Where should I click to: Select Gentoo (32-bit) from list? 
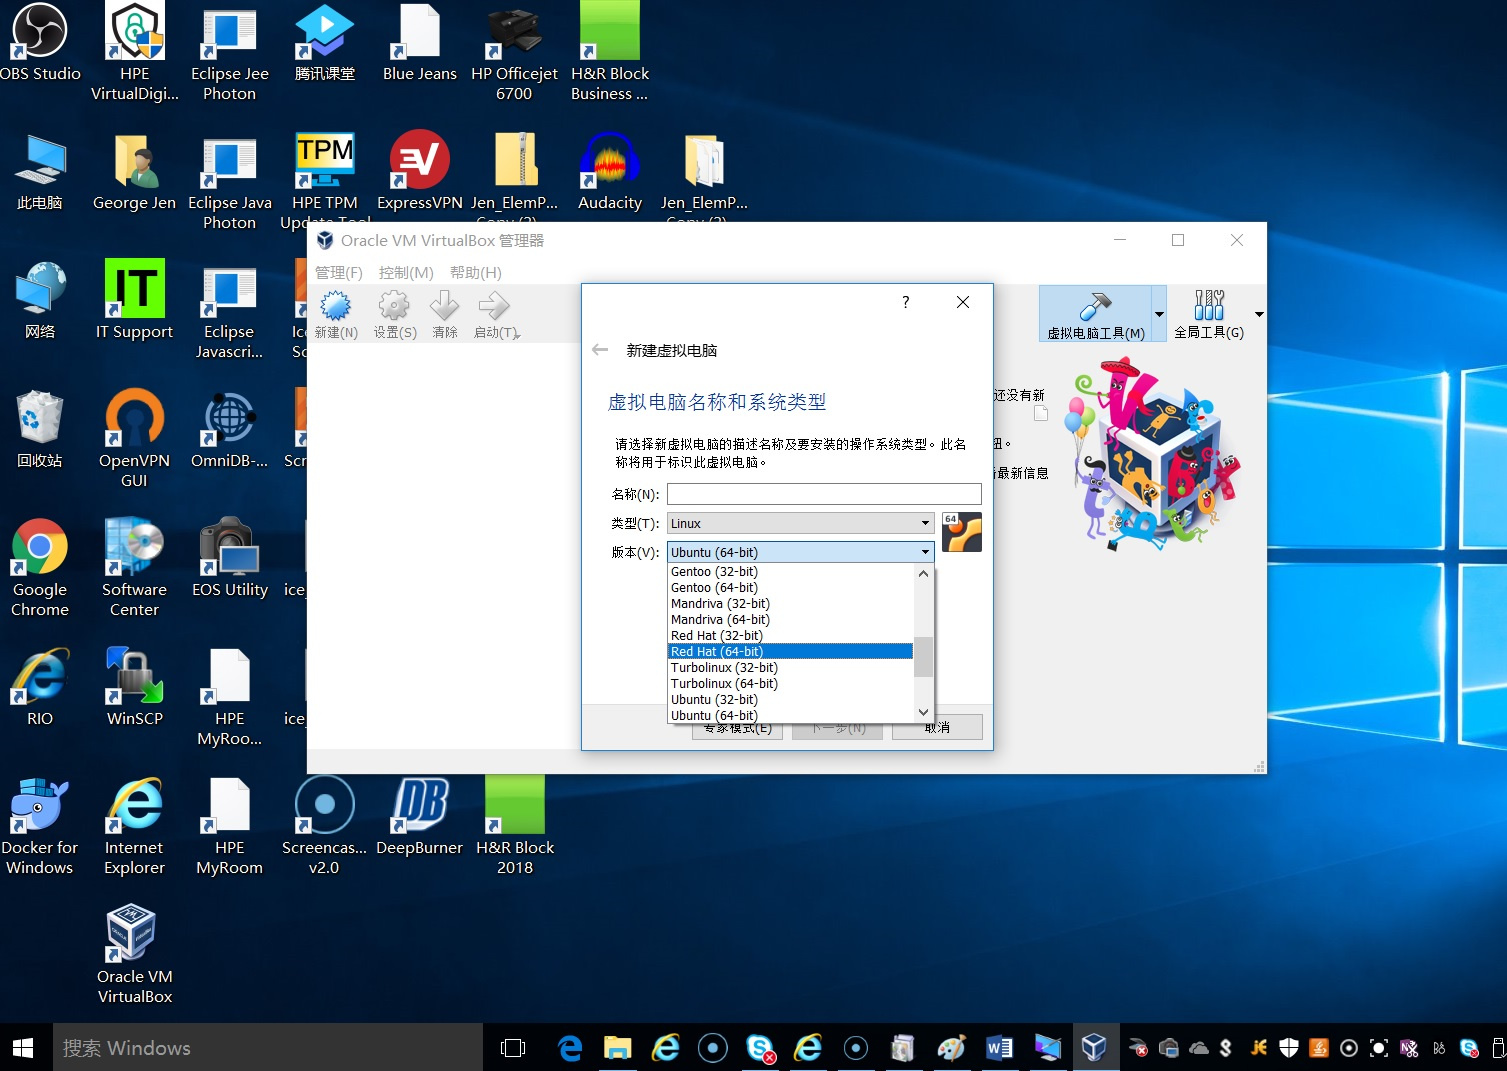(x=790, y=572)
